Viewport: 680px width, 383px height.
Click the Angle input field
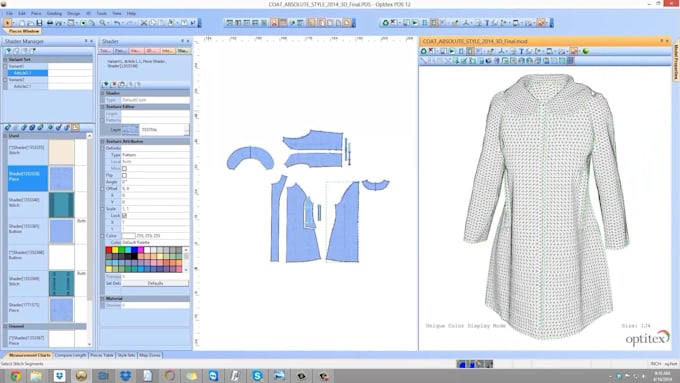[155, 182]
